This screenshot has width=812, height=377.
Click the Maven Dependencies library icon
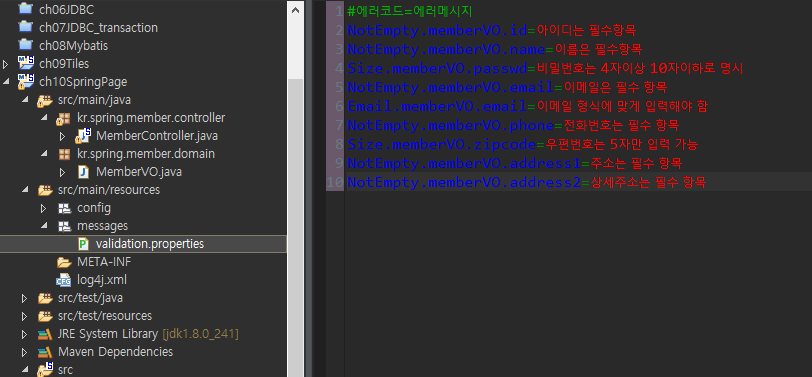point(45,352)
